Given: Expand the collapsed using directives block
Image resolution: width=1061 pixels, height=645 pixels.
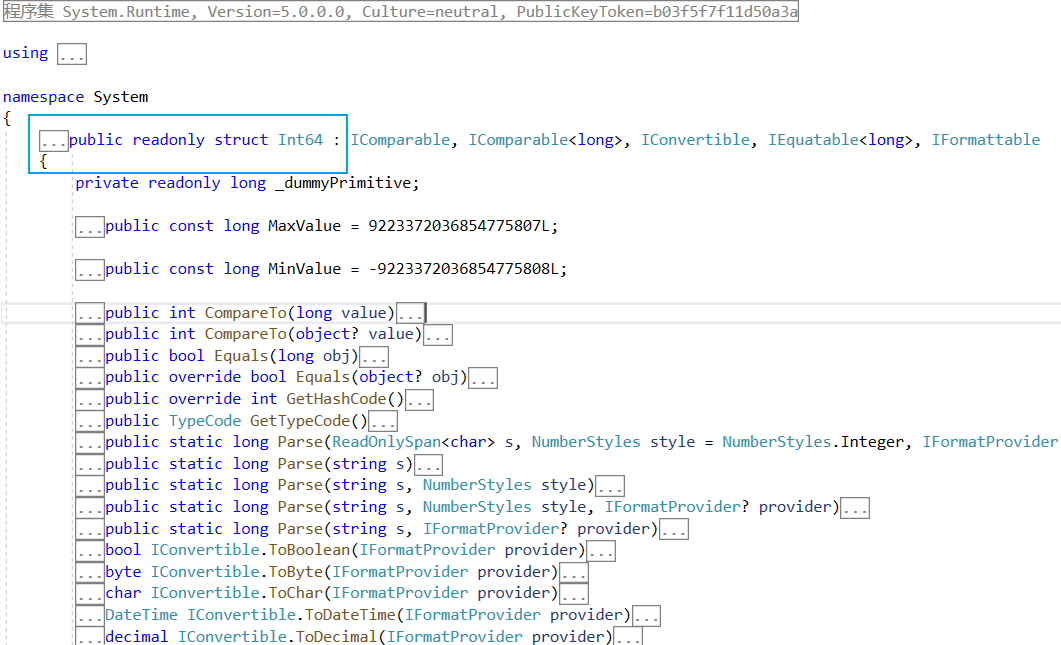Looking at the screenshot, I should pos(72,54).
